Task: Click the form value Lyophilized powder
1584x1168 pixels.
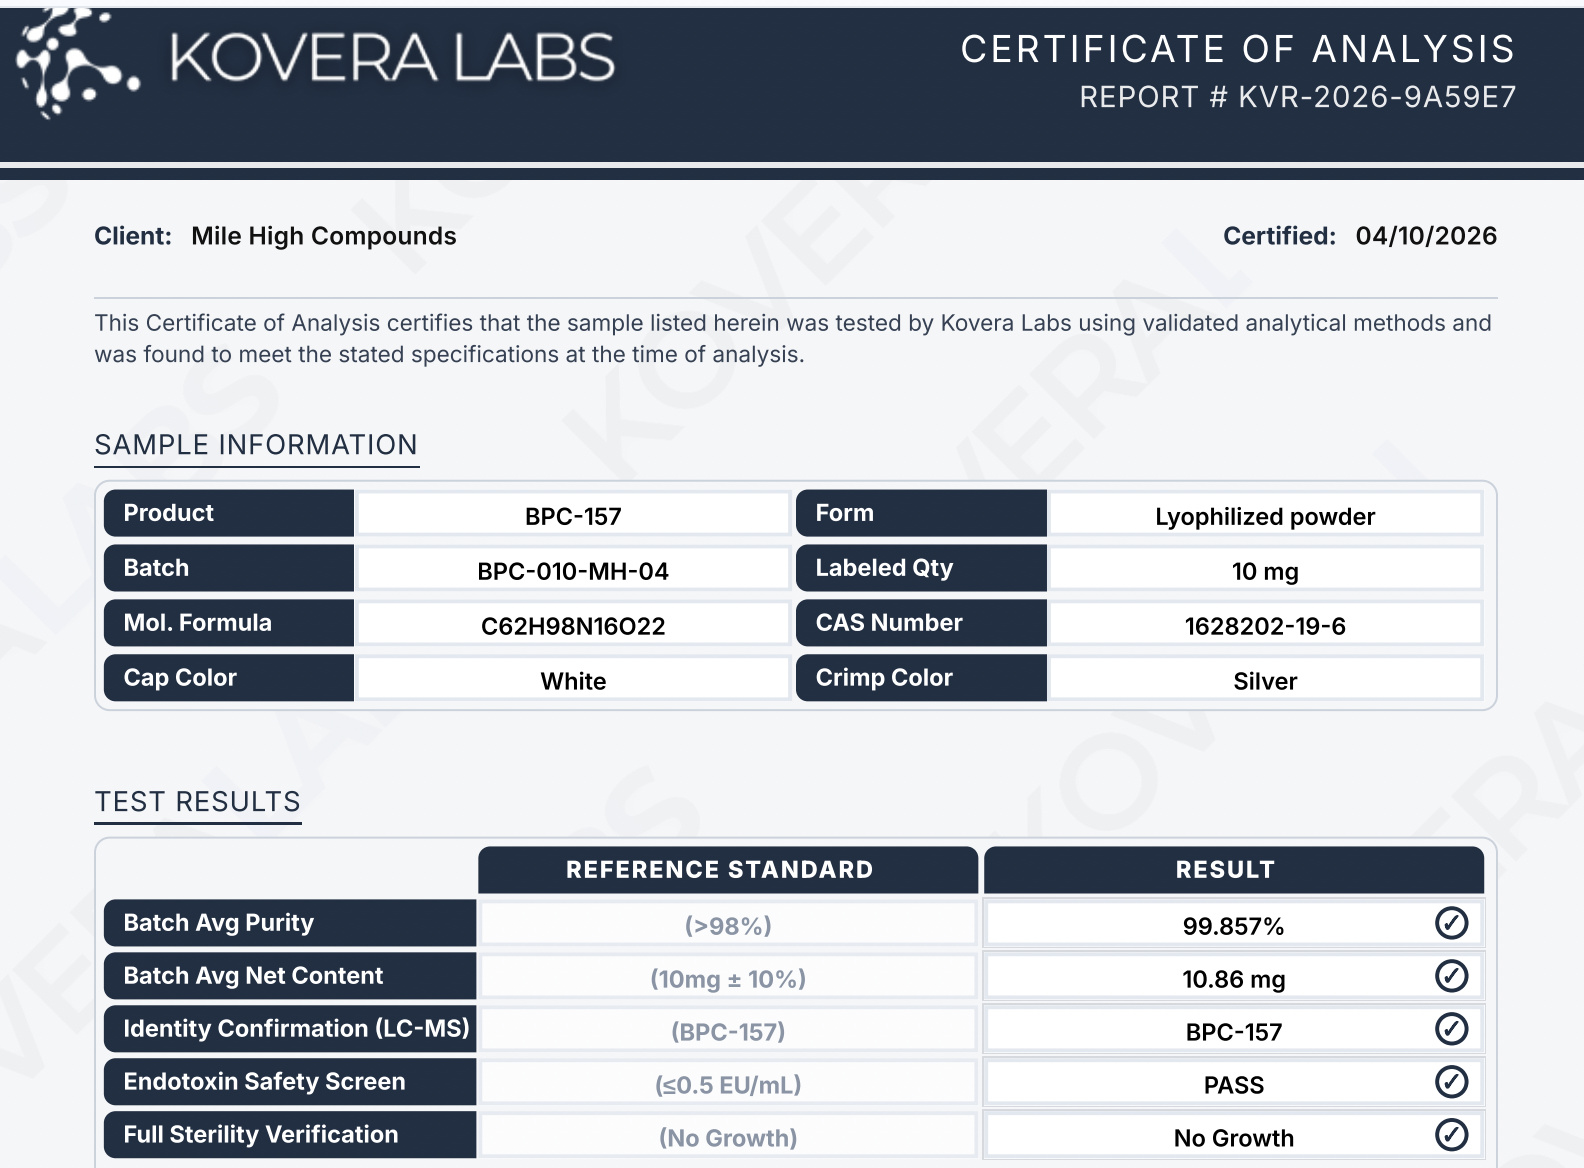Action: point(1265,516)
